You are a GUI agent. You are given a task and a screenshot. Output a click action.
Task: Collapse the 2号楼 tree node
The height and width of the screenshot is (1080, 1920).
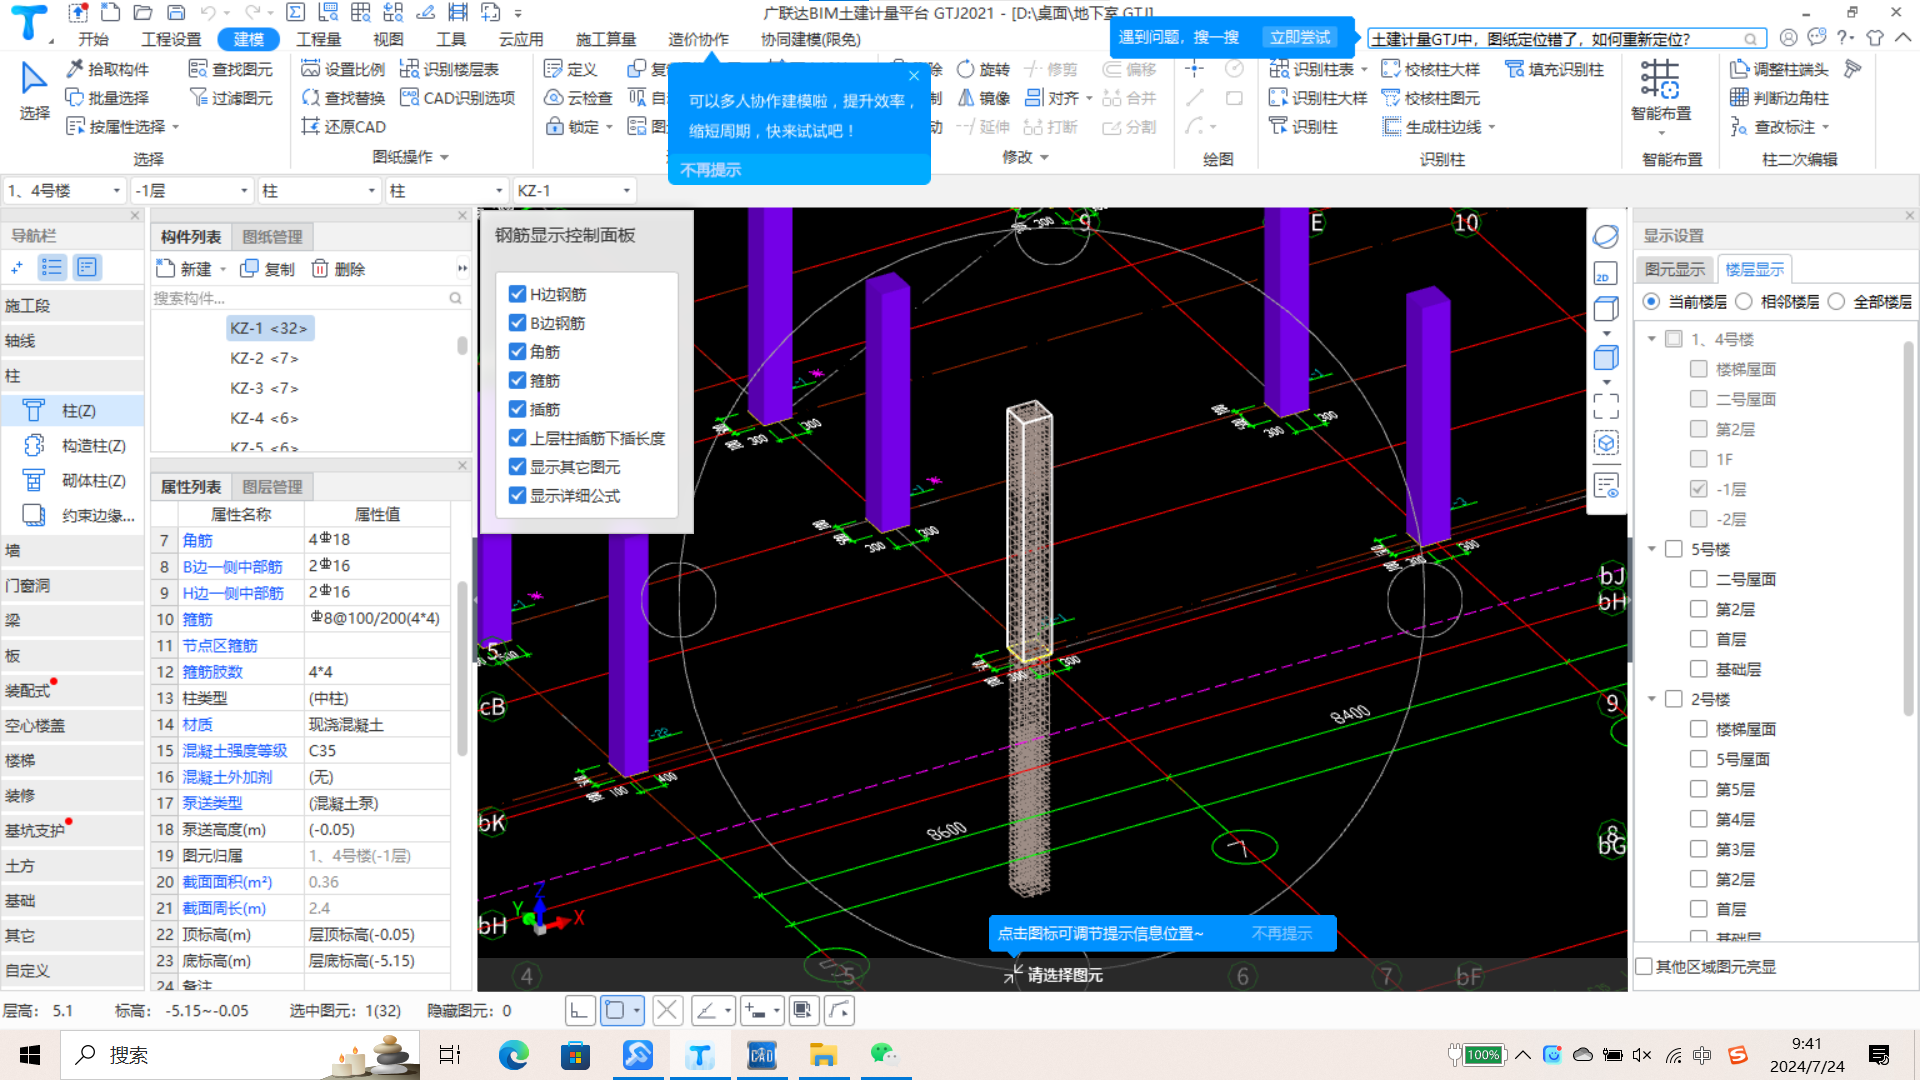[x=1652, y=699]
